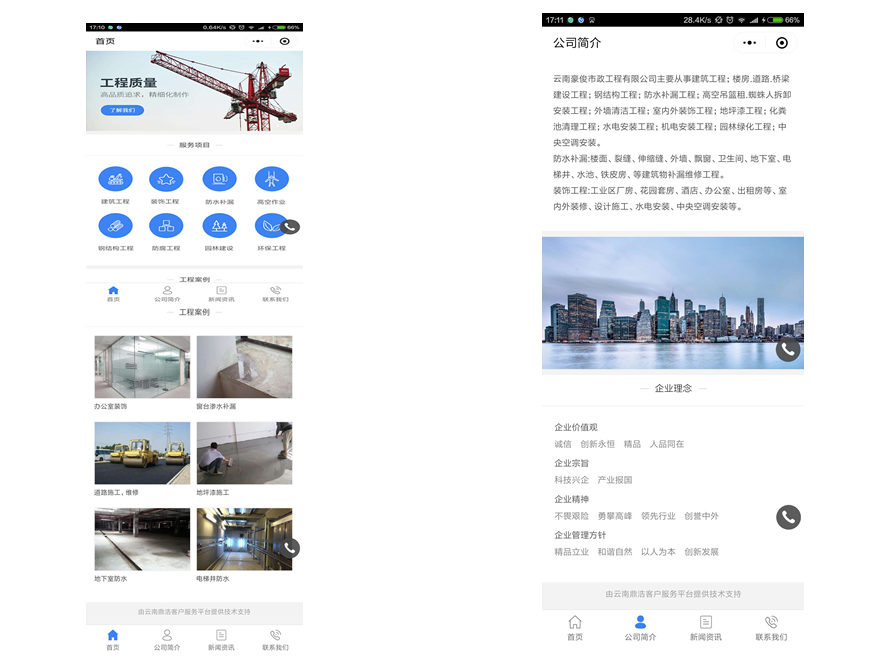Open the 办公室装饰 case photo

click(x=142, y=367)
